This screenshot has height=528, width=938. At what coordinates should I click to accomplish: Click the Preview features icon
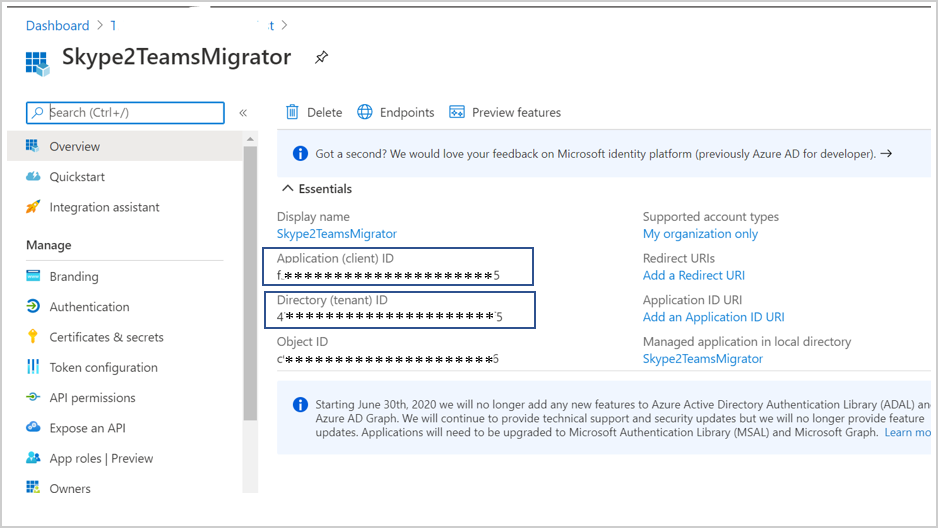[457, 112]
